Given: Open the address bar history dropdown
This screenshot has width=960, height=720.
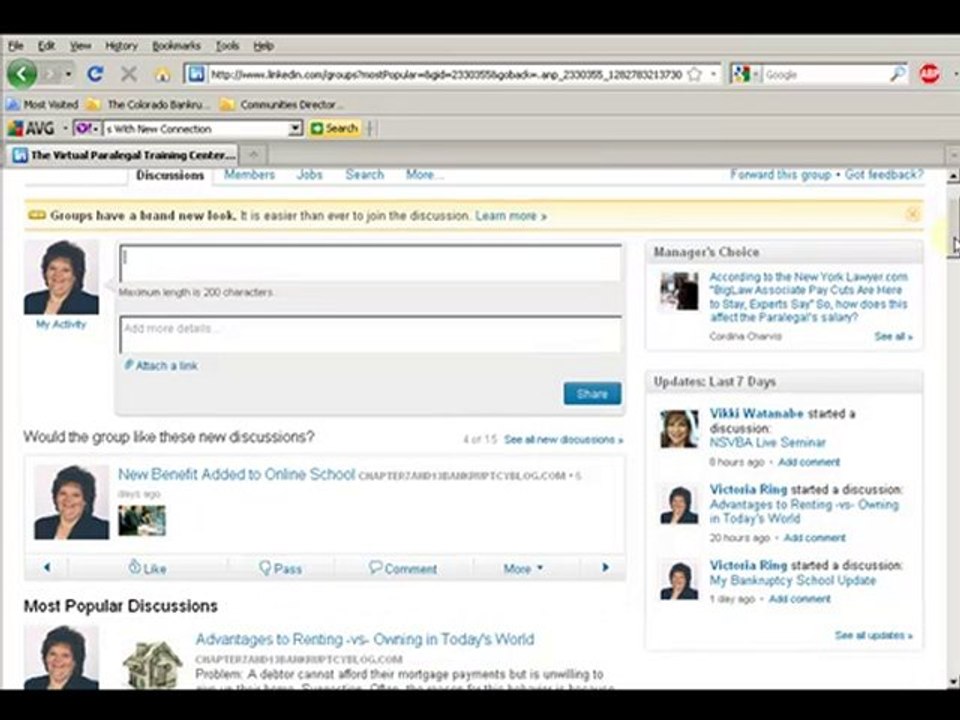Looking at the screenshot, I should (x=713, y=75).
